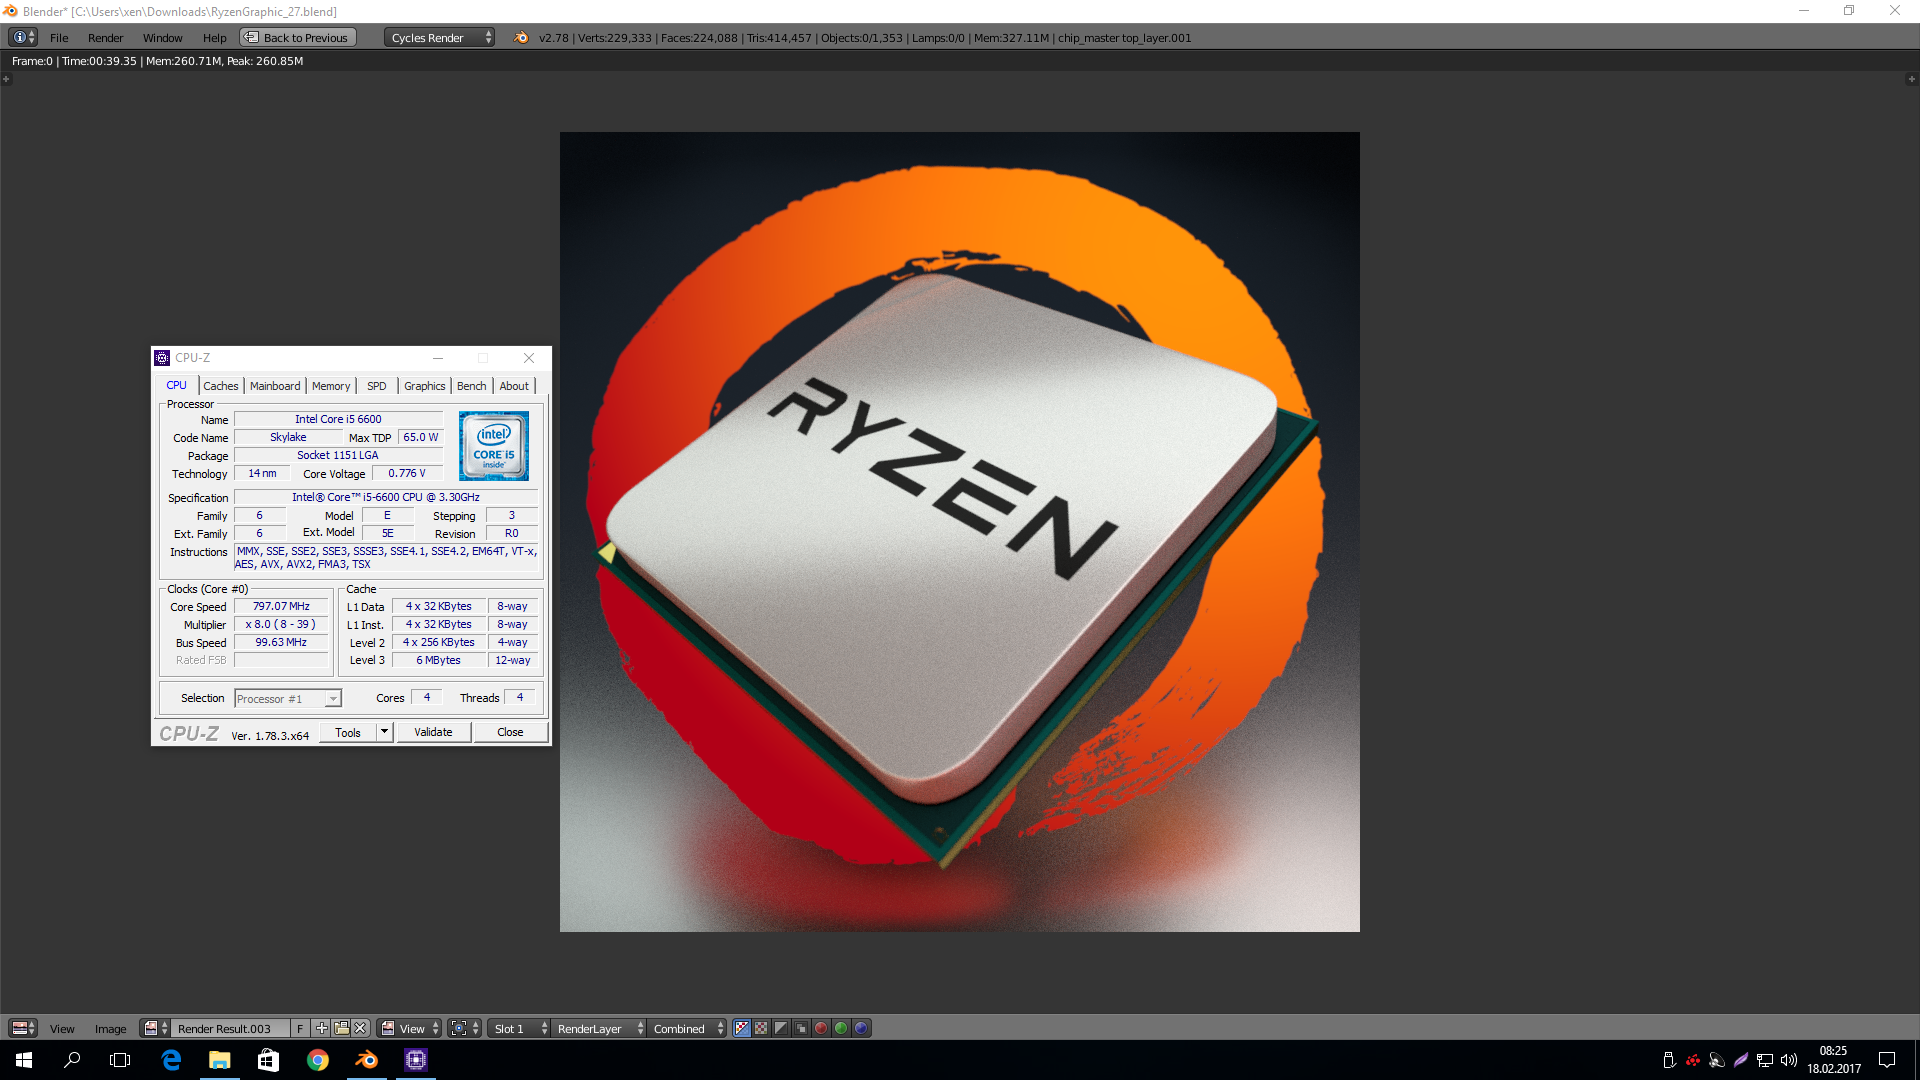Launch Google Chrome from taskbar
Image resolution: width=1920 pixels, height=1080 pixels.
point(318,1060)
